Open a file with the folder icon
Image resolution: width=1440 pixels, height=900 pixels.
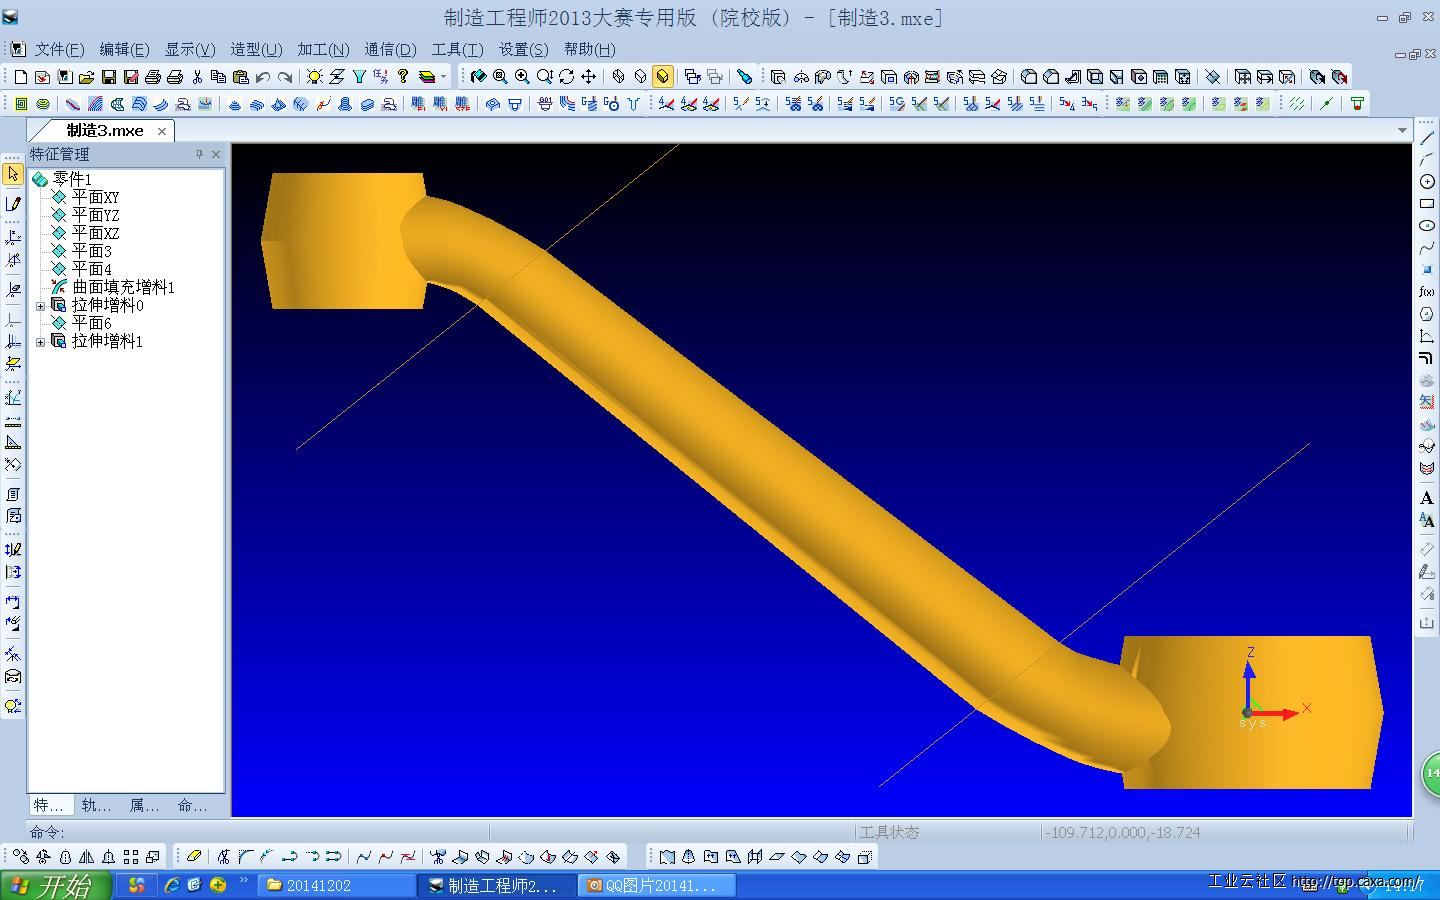click(87, 76)
